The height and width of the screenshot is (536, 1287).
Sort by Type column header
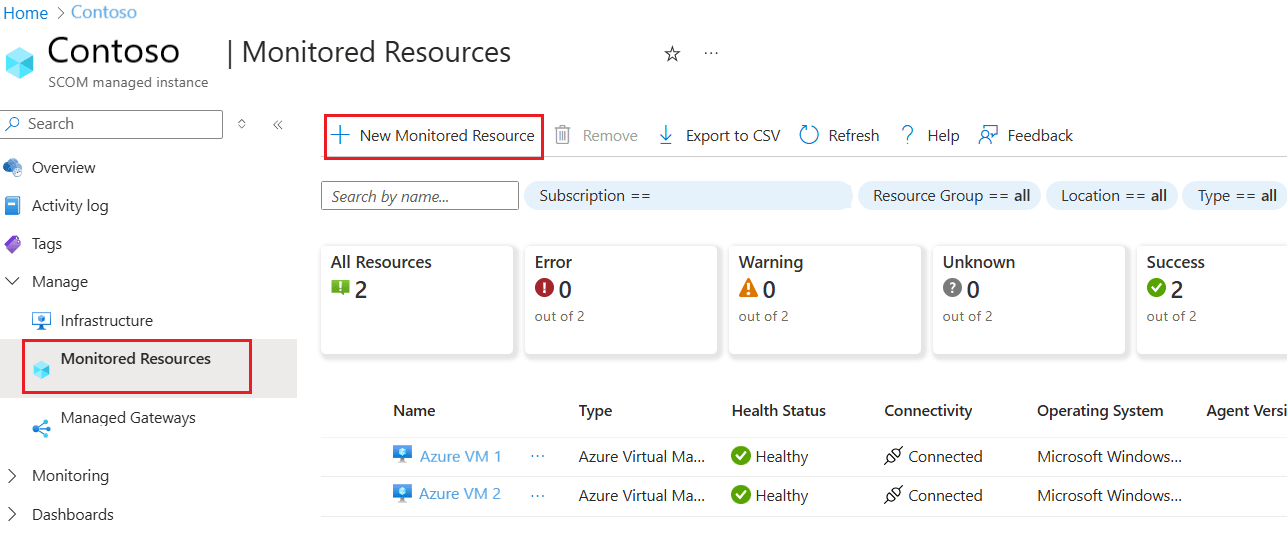pos(595,411)
